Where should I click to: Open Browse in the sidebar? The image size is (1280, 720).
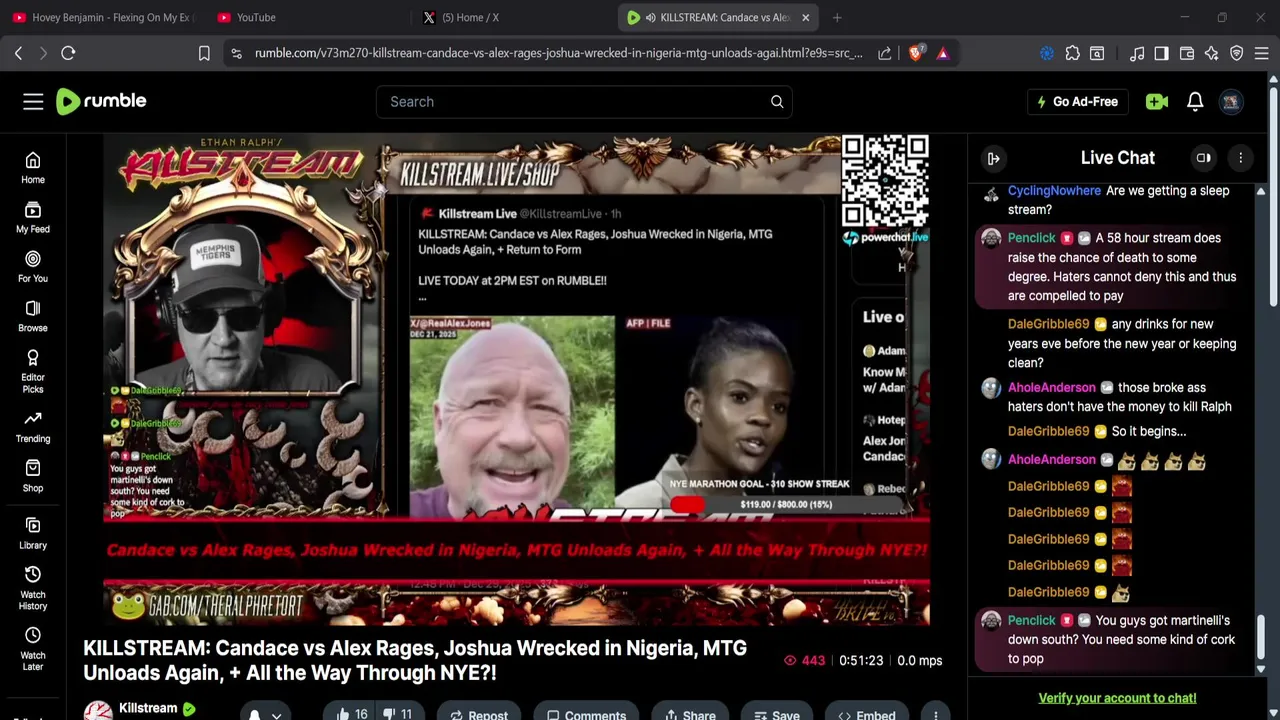pos(33,315)
